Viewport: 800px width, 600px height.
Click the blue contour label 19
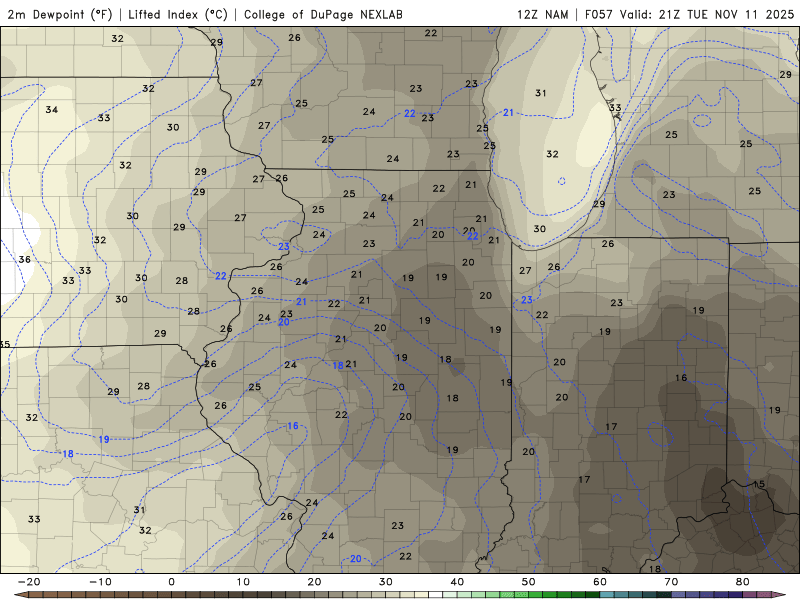point(104,439)
